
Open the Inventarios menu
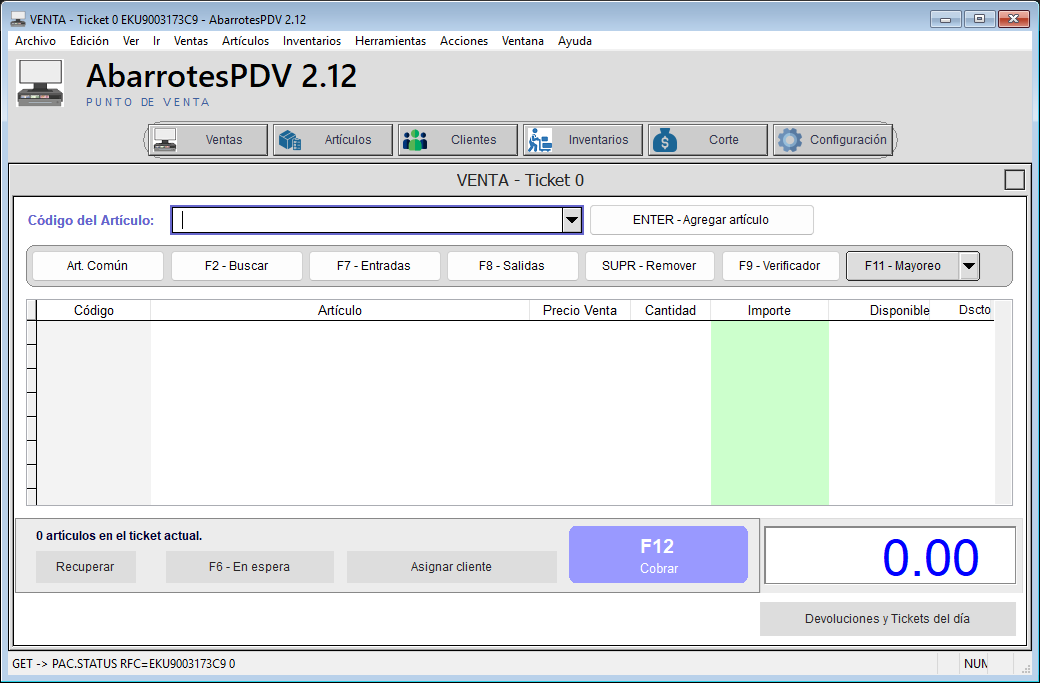(312, 40)
